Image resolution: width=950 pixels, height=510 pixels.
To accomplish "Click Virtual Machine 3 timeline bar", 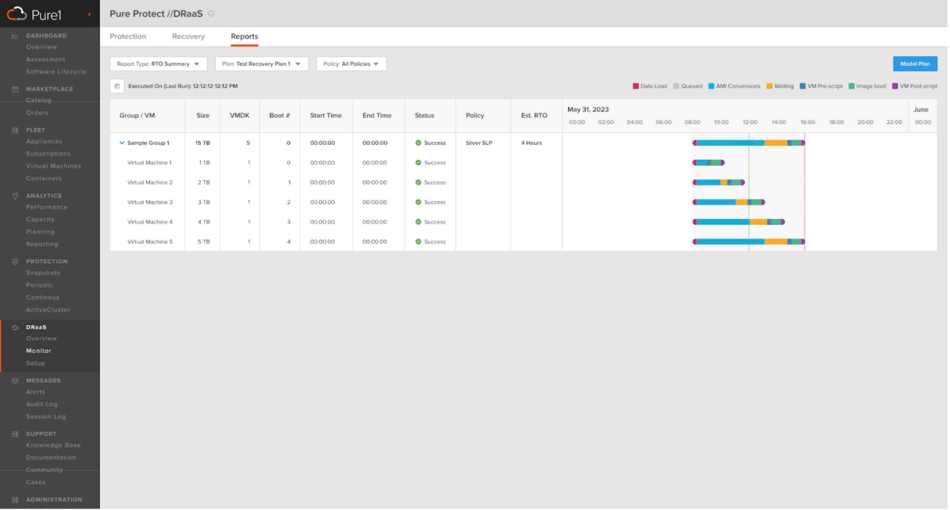I will (x=729, y=202).
